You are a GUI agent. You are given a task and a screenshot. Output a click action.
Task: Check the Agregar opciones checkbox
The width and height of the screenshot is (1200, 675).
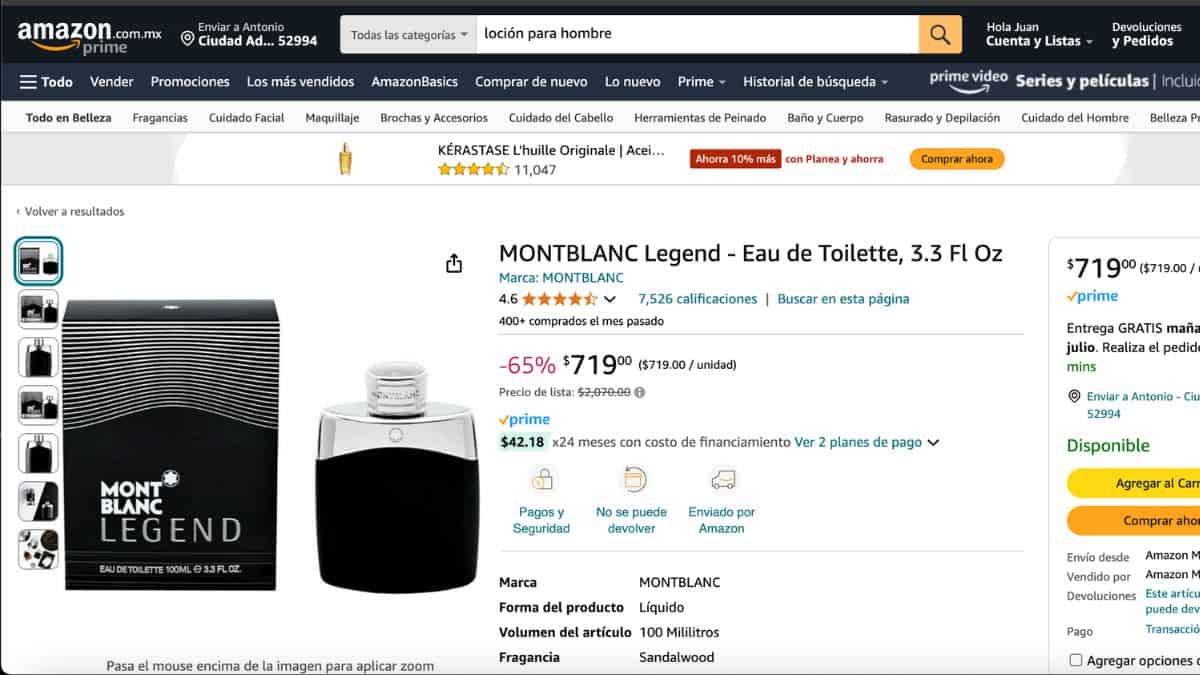coord(1076,660)
